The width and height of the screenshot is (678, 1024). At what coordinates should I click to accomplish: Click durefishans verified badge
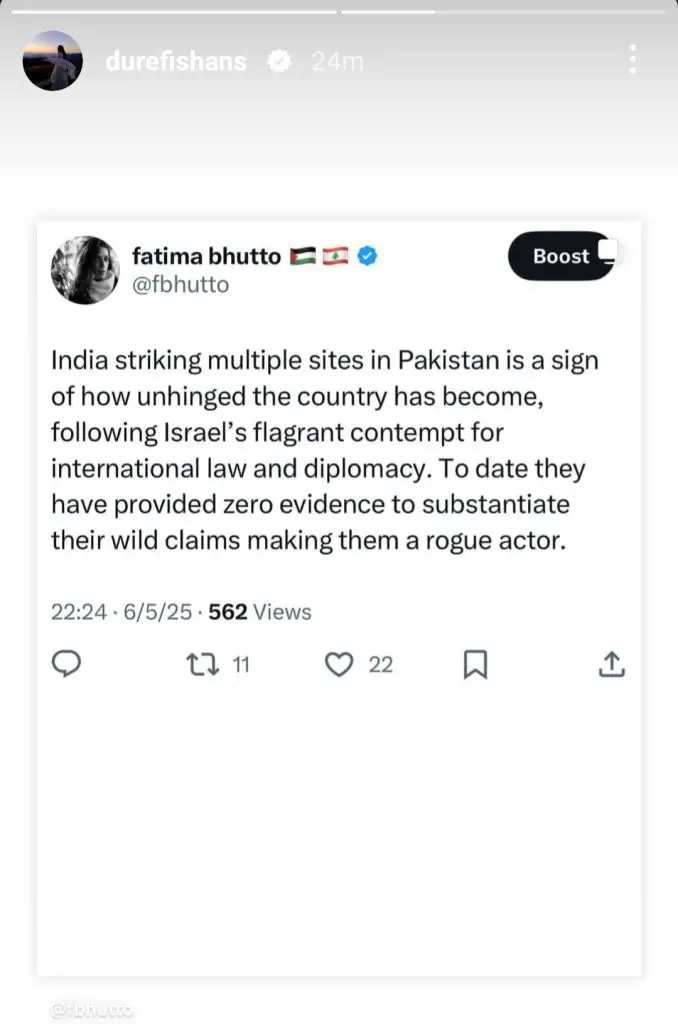(280, 61)
